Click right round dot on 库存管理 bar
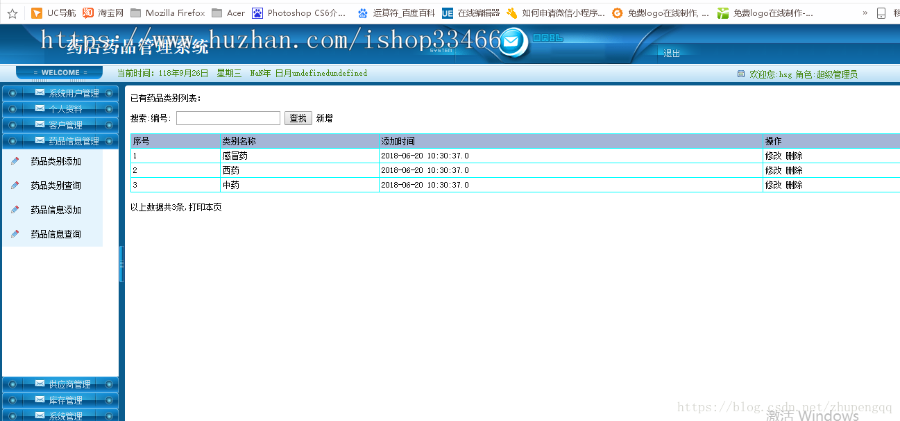This screenshot has width=900, height=421. click(x=108, y=400)
